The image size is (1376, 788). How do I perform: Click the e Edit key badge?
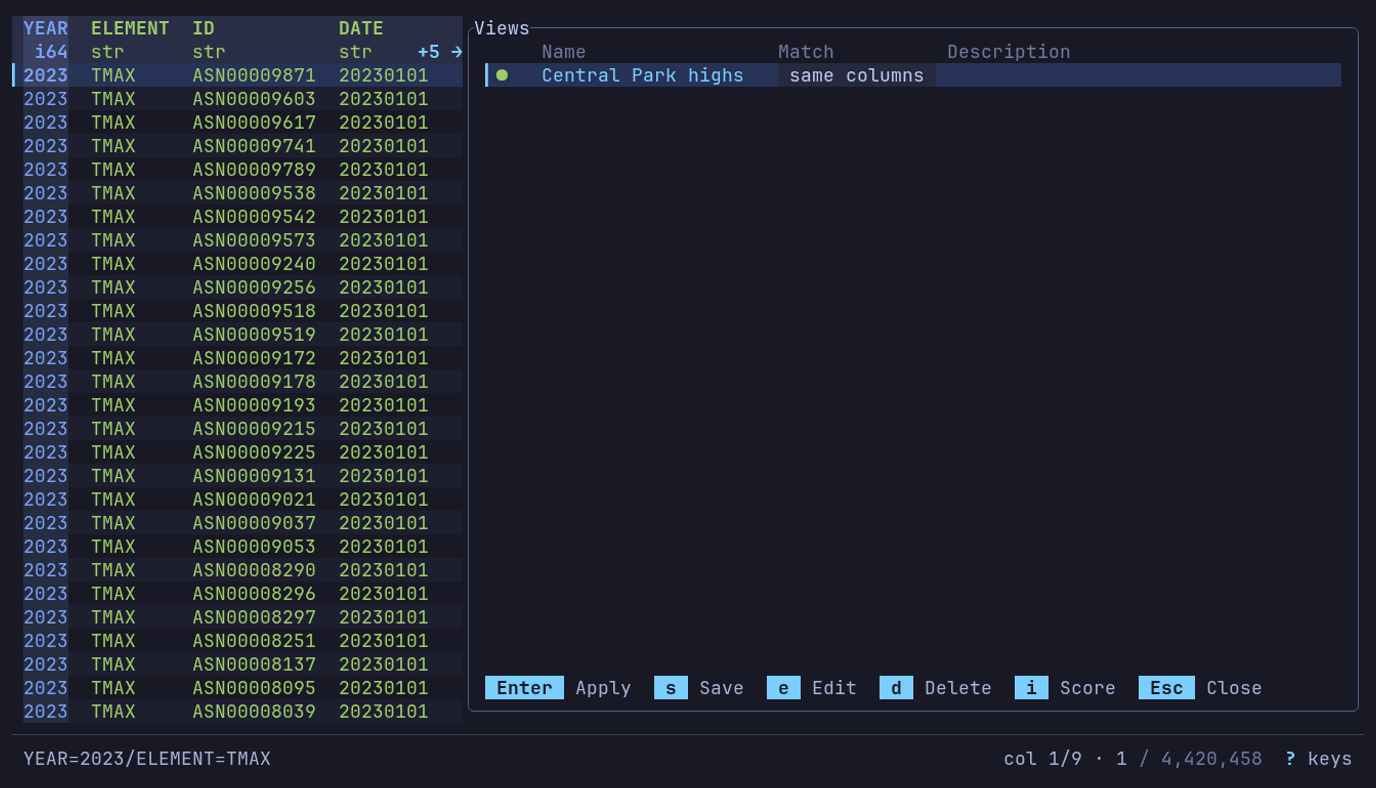(x=783, y=688)
